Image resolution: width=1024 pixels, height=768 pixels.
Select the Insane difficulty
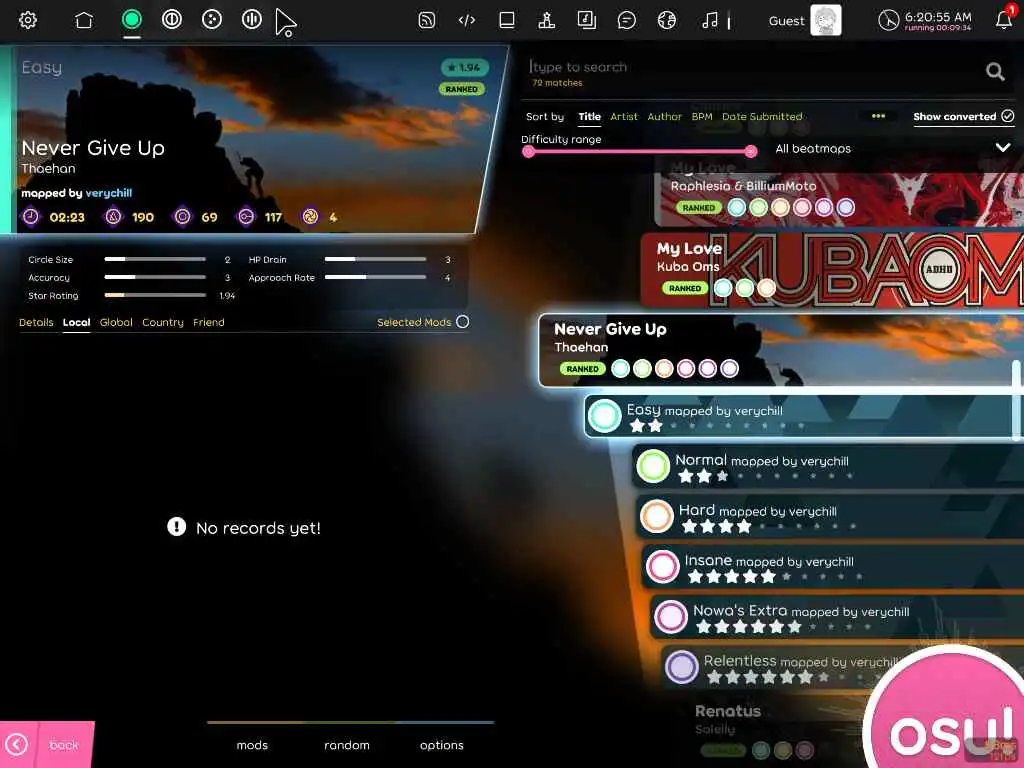click(x=834, y=566)
